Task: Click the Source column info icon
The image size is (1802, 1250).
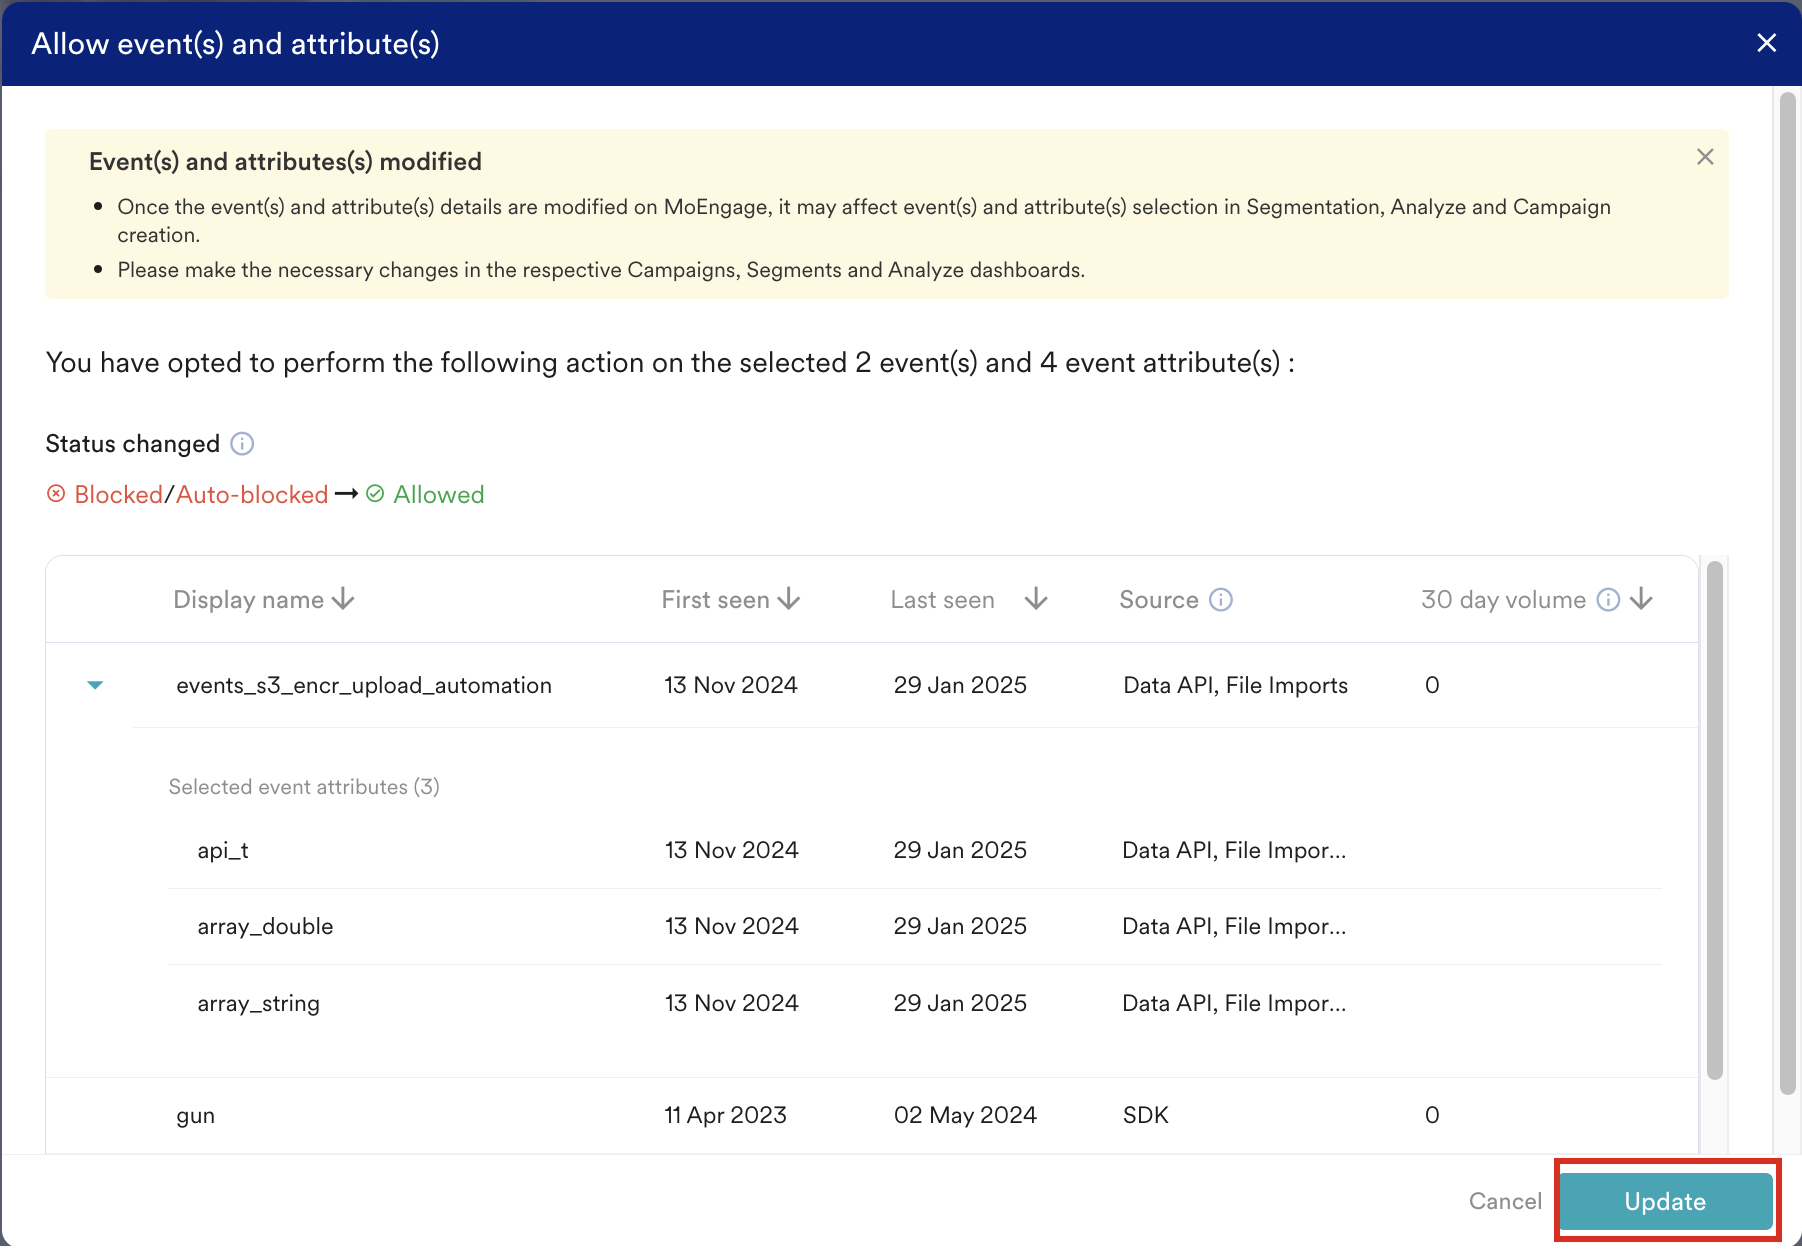Action: [1221, 599]
